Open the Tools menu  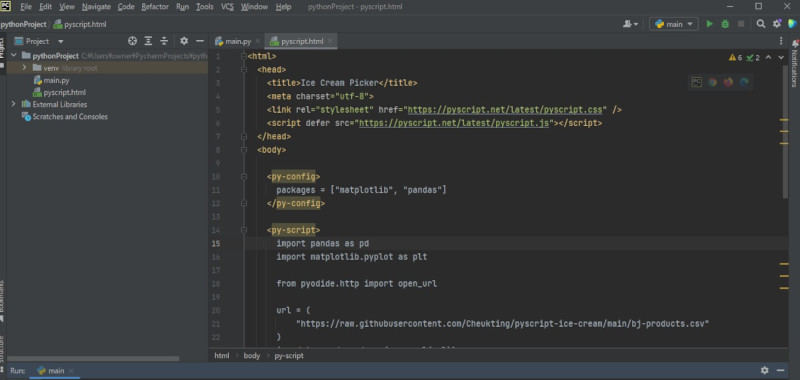(205, 7)
